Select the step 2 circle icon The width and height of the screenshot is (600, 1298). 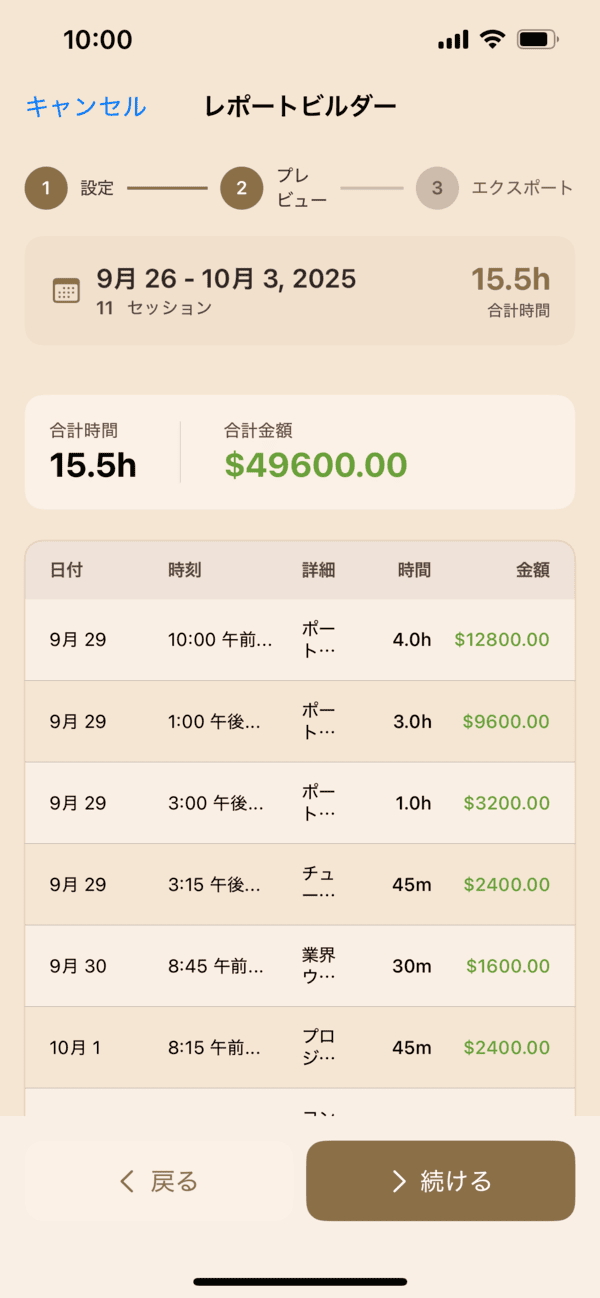[241, 188]
